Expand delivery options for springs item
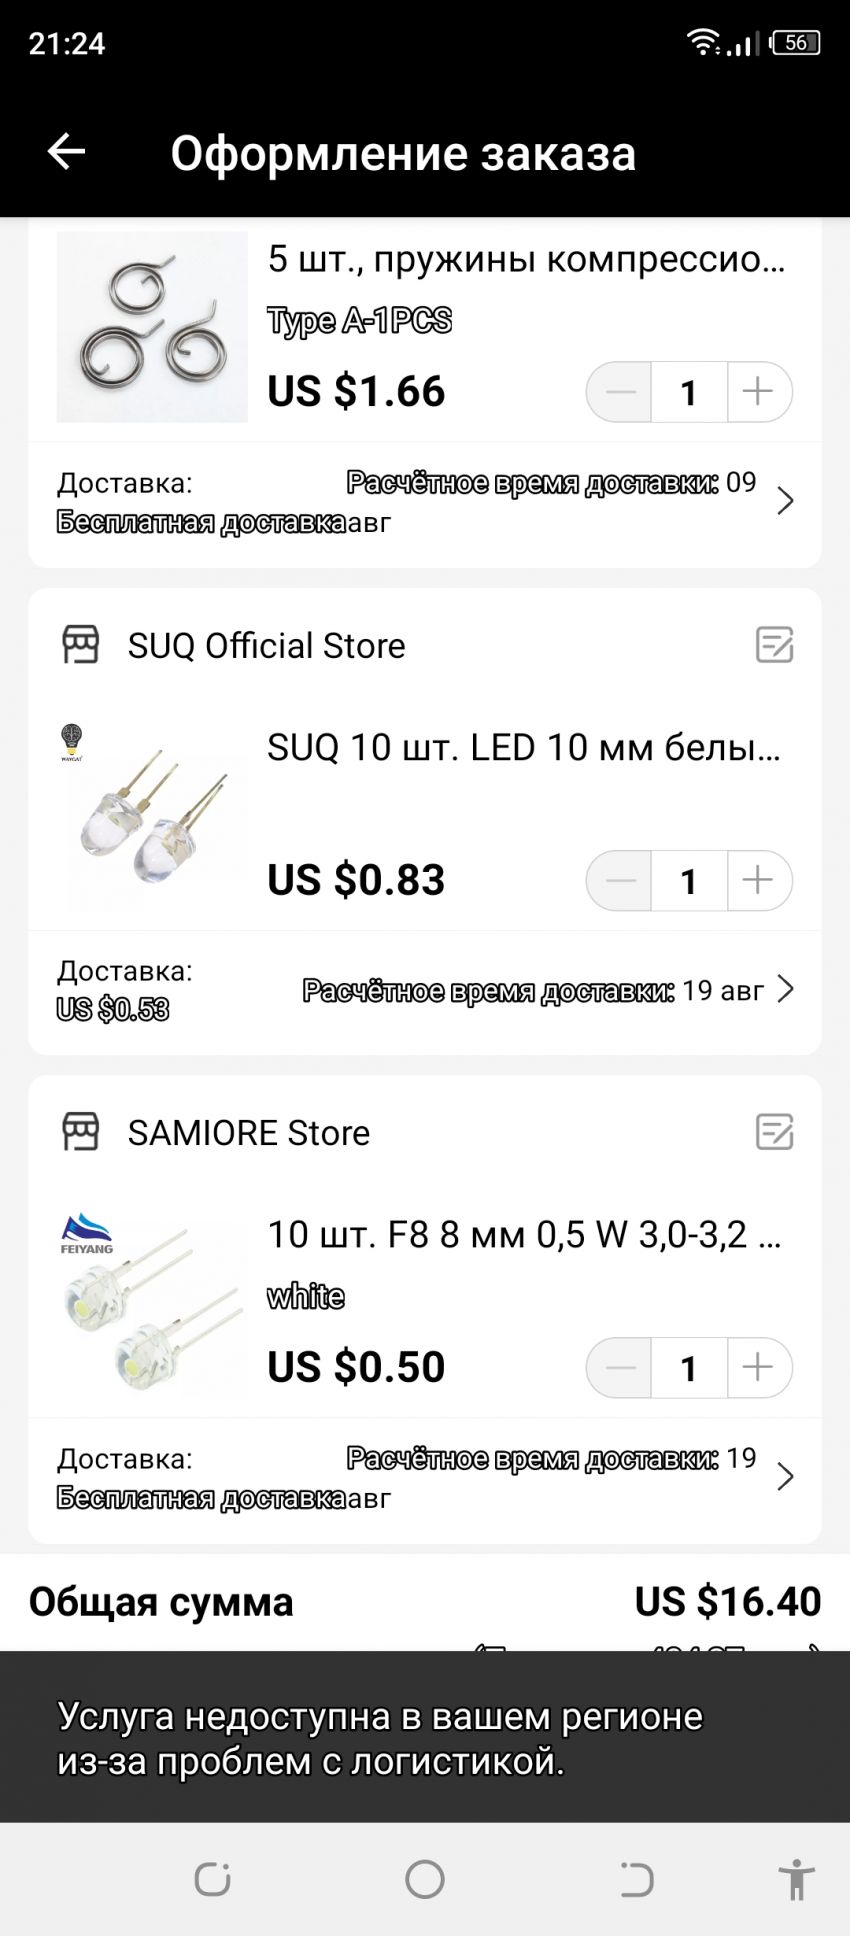 point(785,501)
